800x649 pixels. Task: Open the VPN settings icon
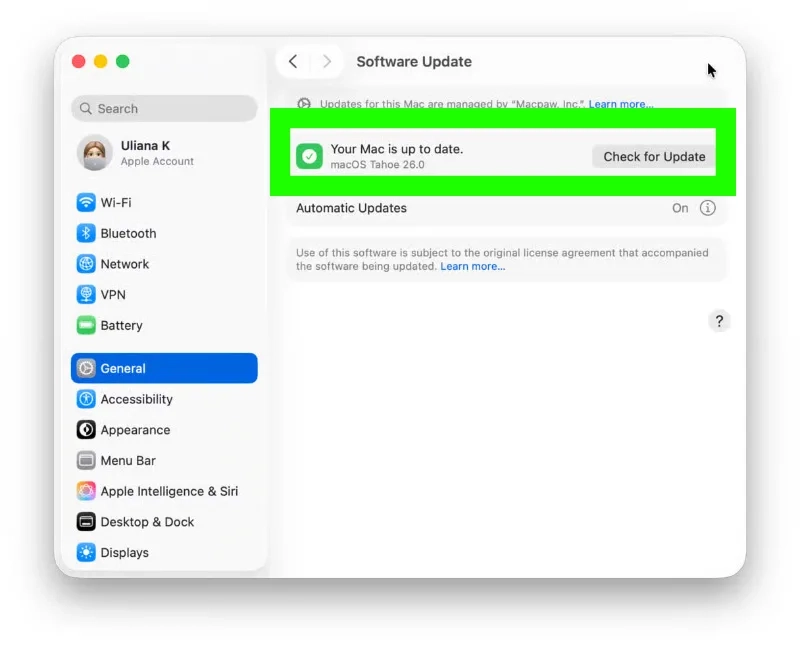tap(86, 295)
